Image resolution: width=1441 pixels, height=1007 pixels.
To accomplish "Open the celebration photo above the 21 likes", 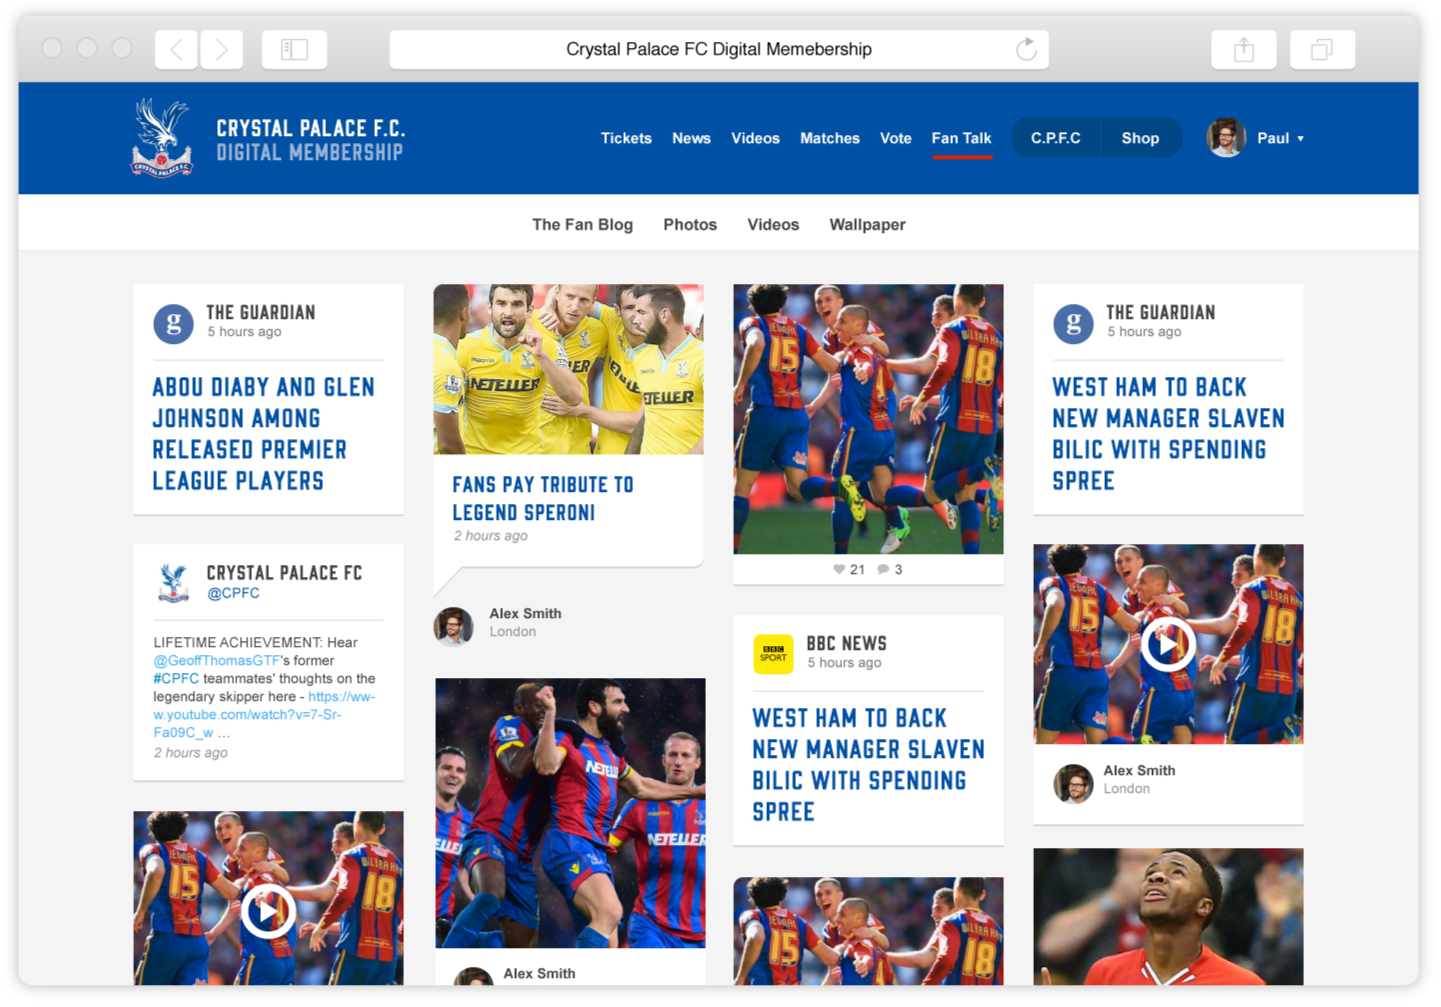I will (x=868, y=419).
